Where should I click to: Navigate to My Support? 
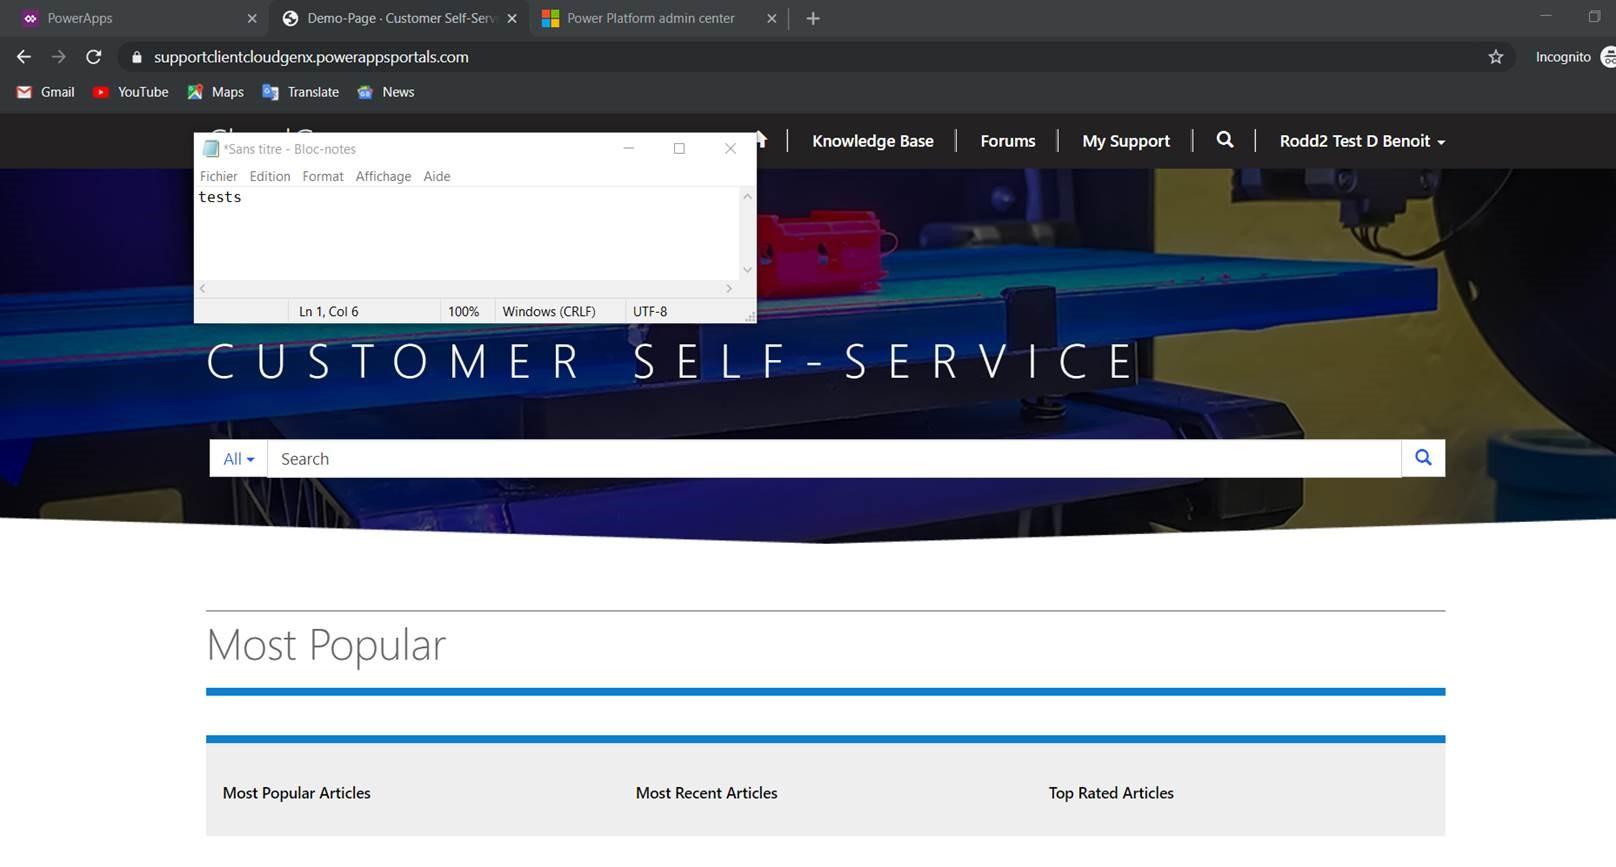[1125, 141]
